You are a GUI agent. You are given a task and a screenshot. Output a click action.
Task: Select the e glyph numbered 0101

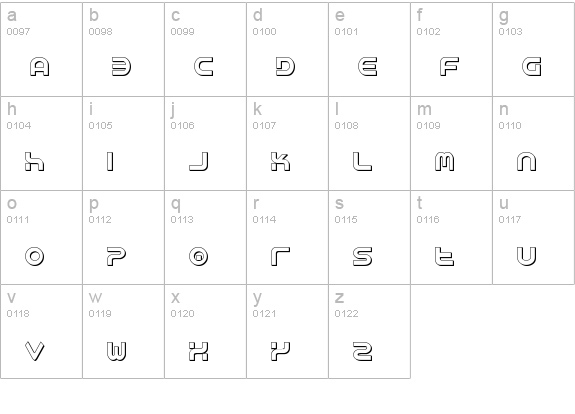[x=367, y=67]
